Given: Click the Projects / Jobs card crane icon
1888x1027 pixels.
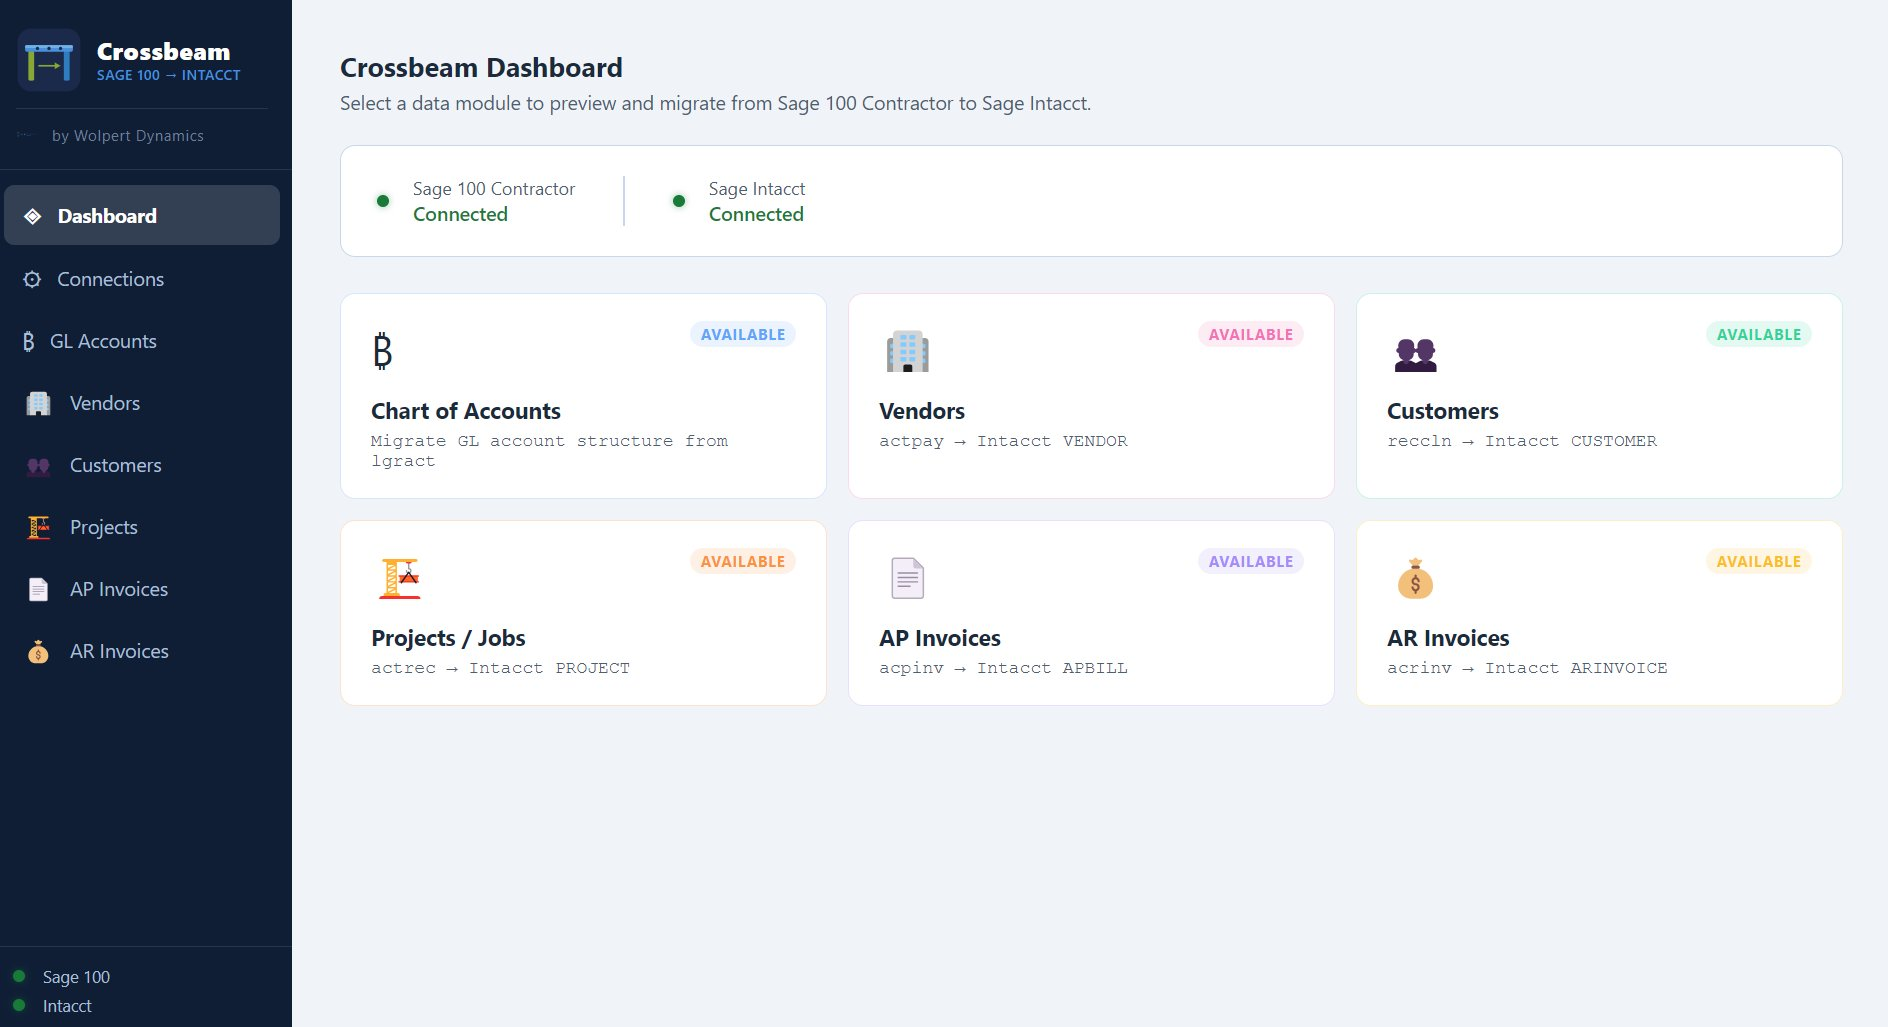Looking at the screenshot, I should (400, 578).
